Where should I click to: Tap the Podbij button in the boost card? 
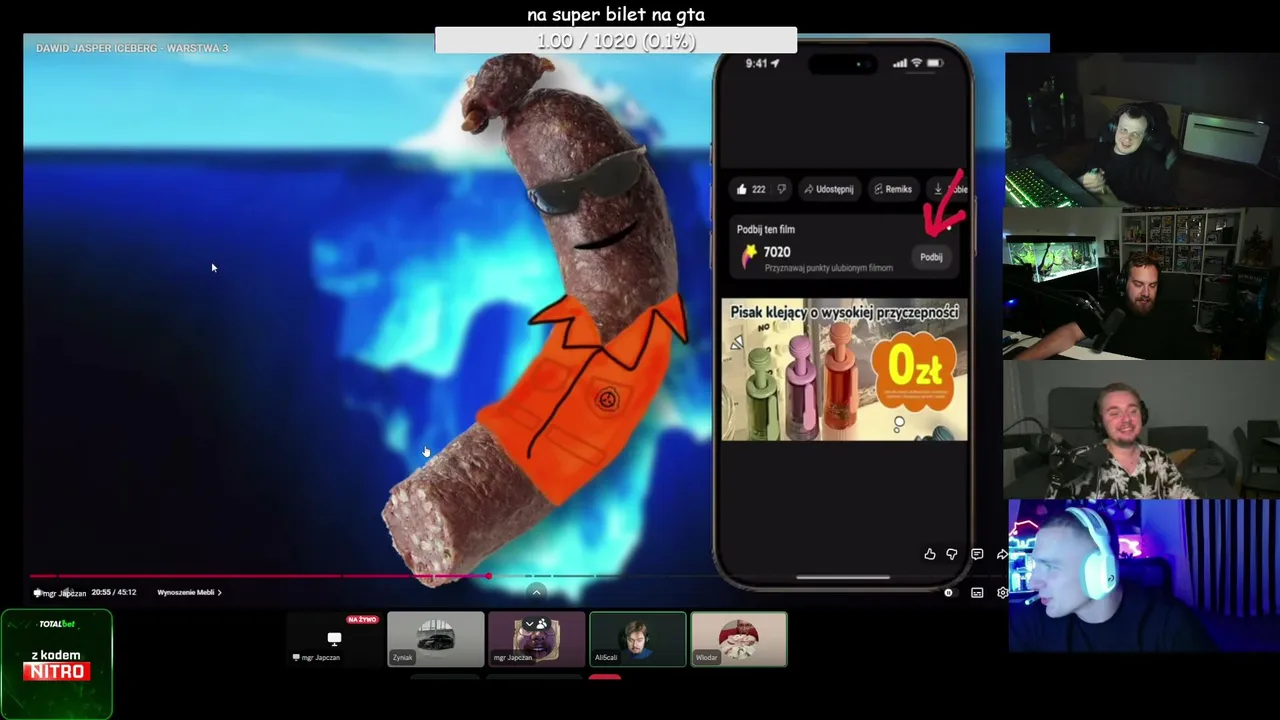[931, 257]
